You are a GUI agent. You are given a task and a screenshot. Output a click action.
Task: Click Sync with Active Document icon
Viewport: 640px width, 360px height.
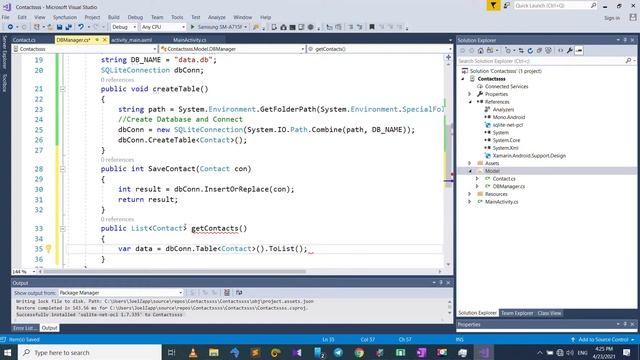click(x=521, y=51)
